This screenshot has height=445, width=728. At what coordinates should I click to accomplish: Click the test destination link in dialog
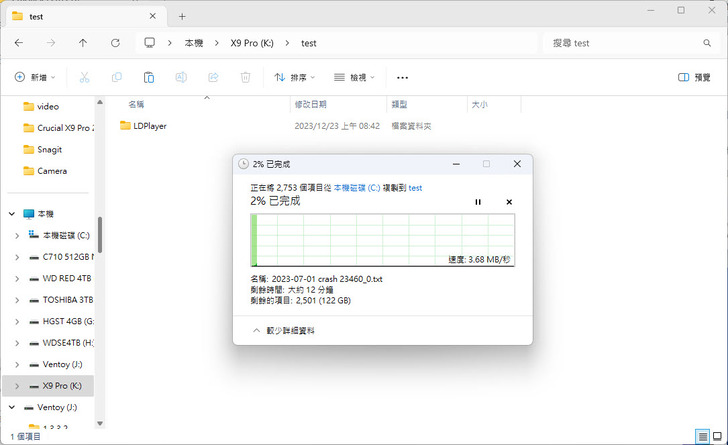415,188
